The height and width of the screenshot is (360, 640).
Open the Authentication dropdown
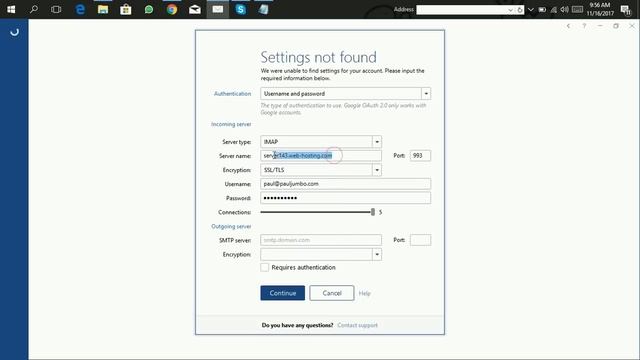pos(426,93)
